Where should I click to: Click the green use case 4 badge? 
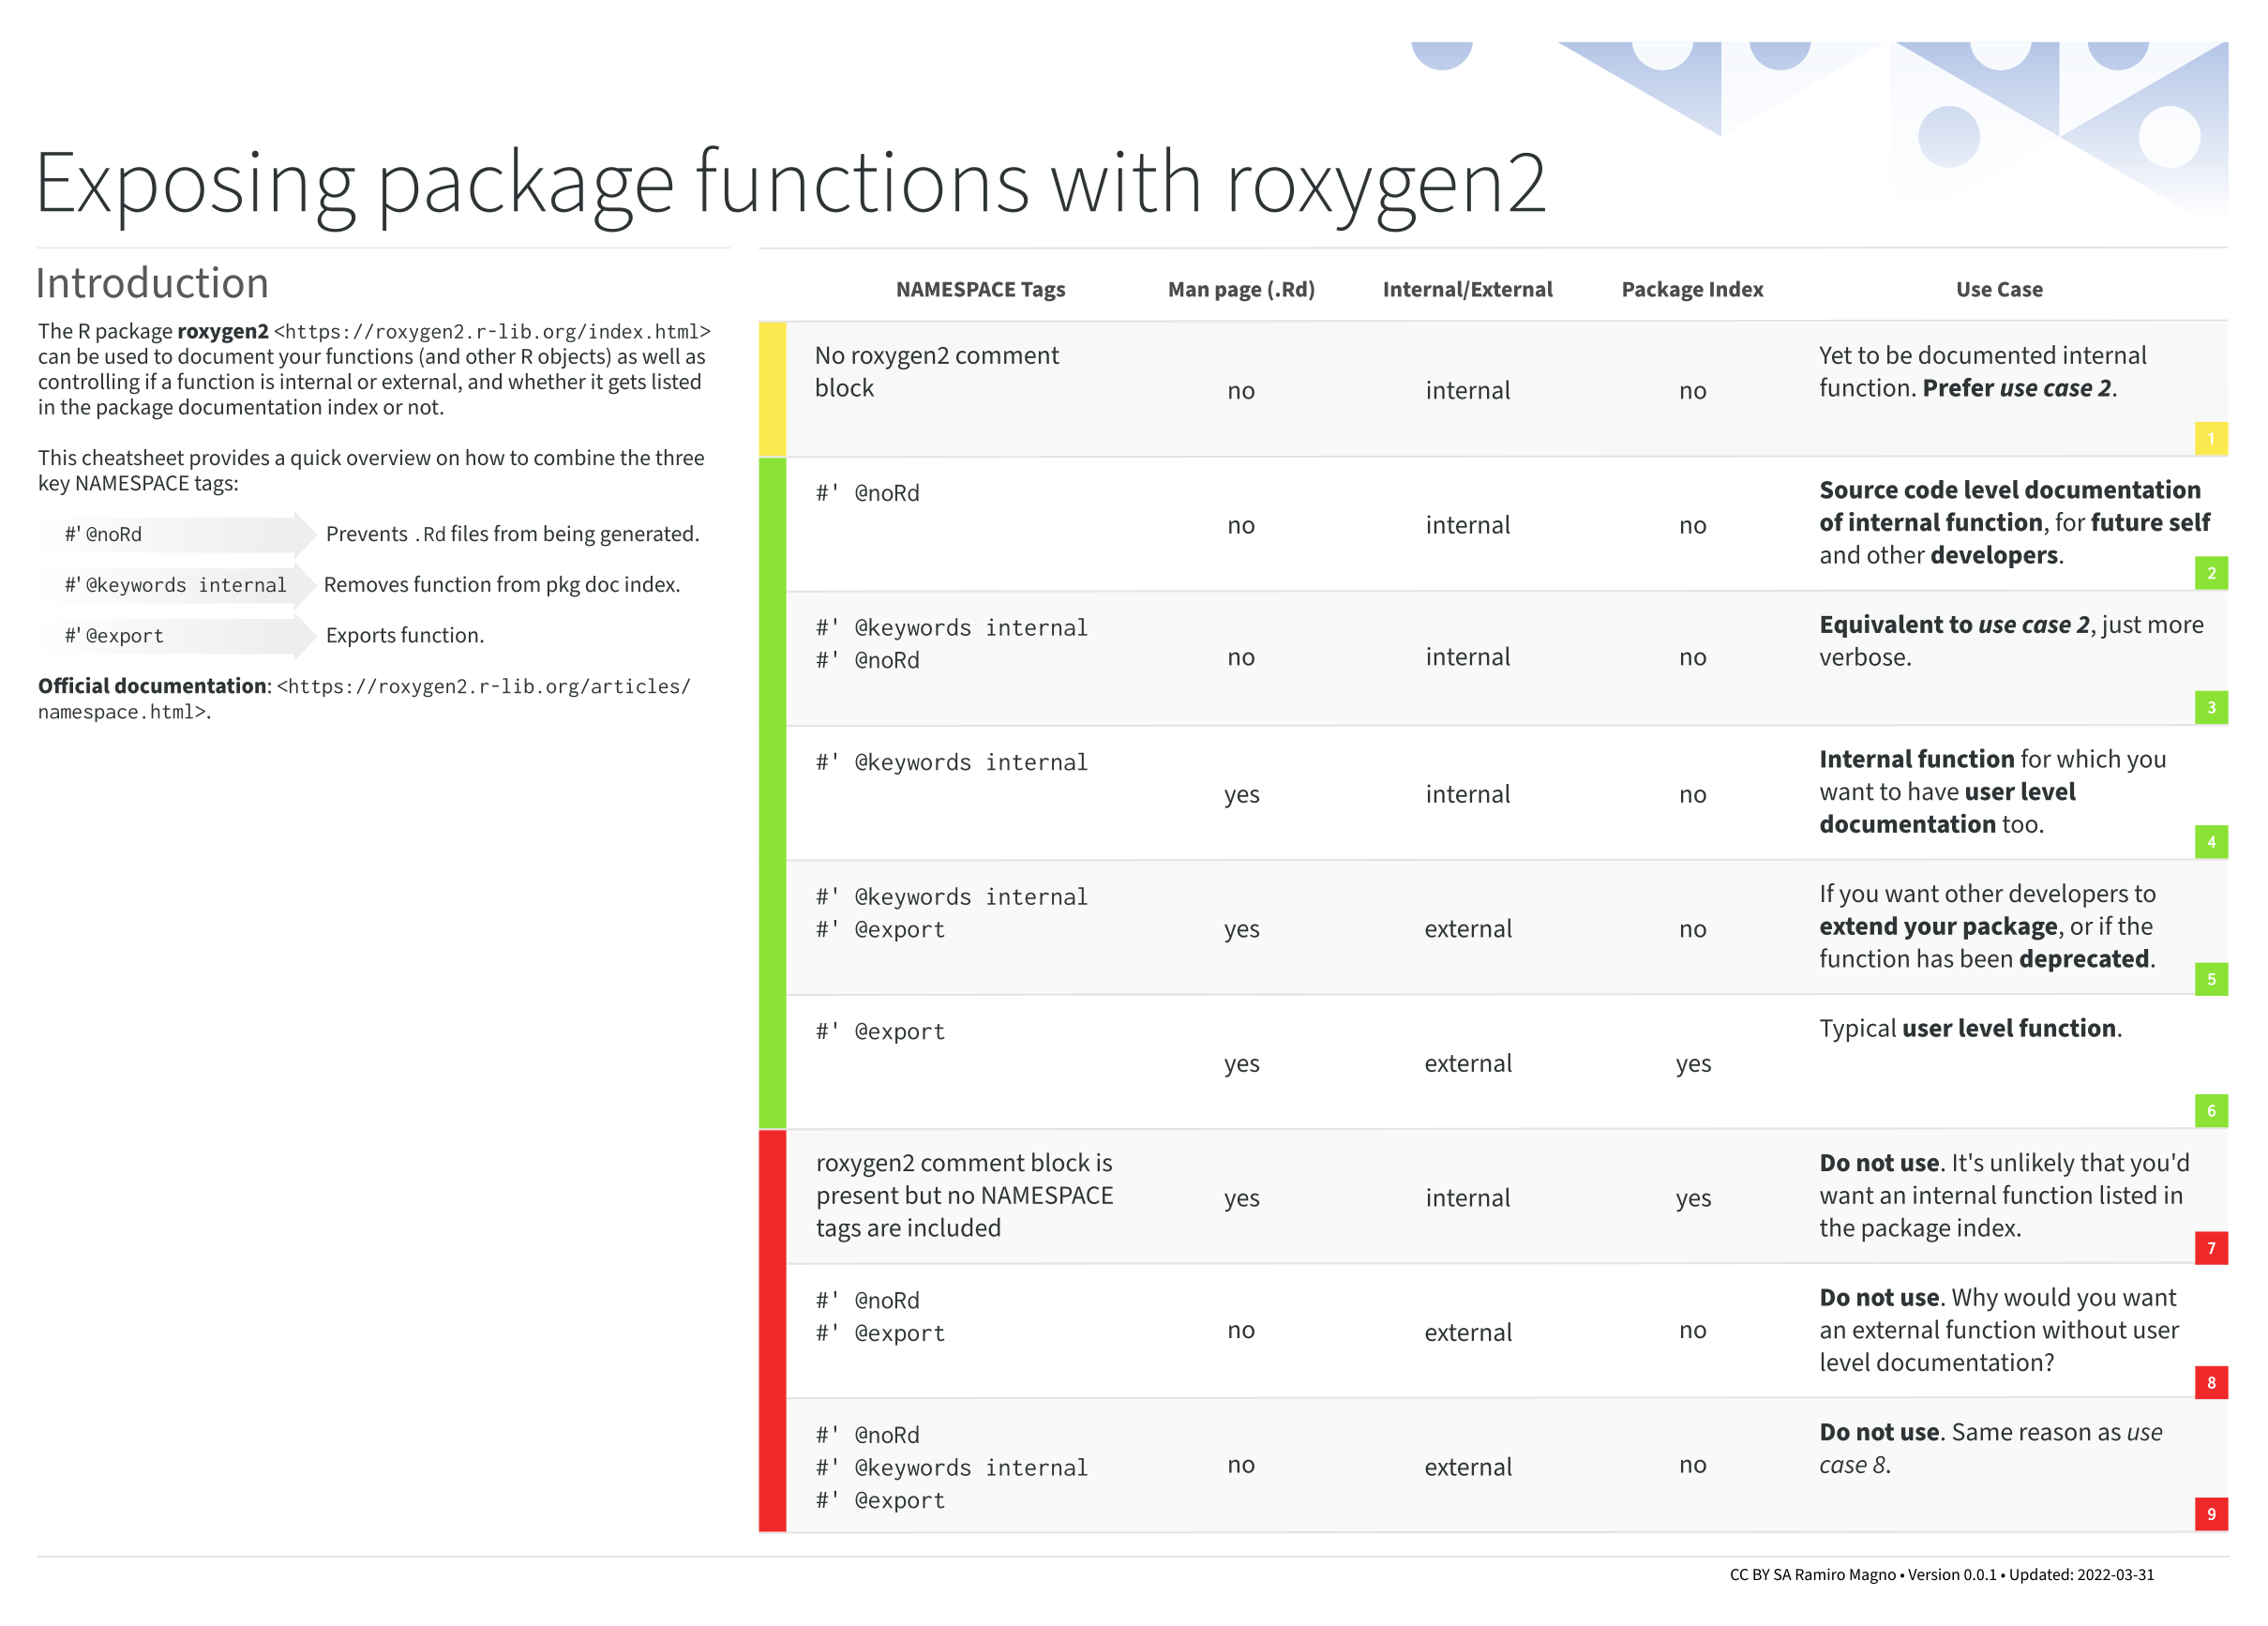tap(2210, 842)
